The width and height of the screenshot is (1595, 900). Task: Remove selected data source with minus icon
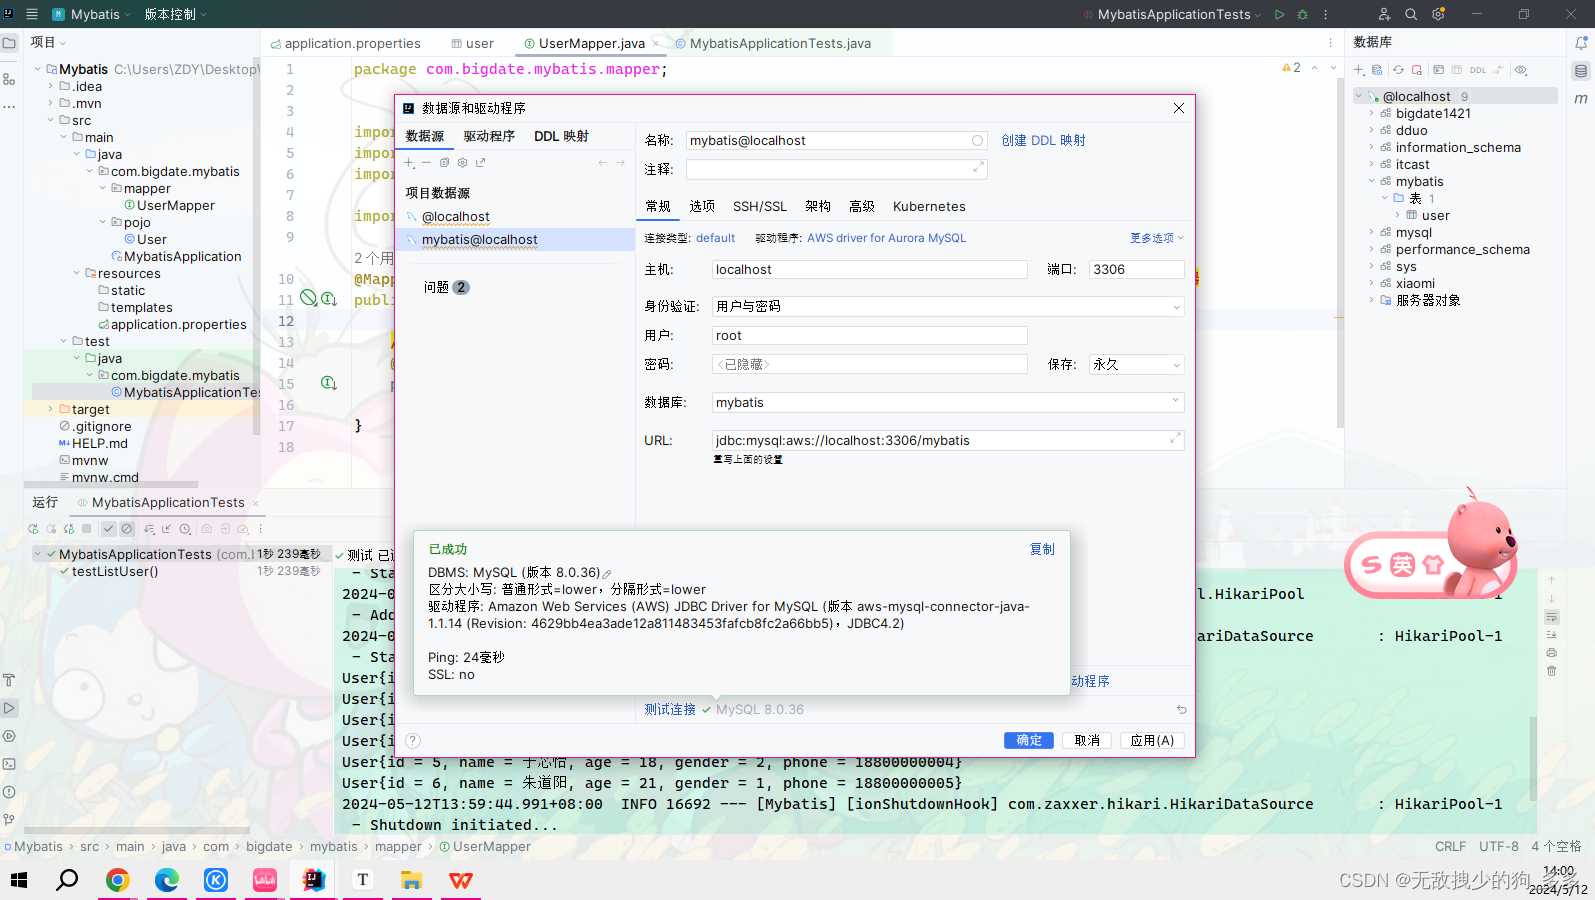click(x=426, y=163)
